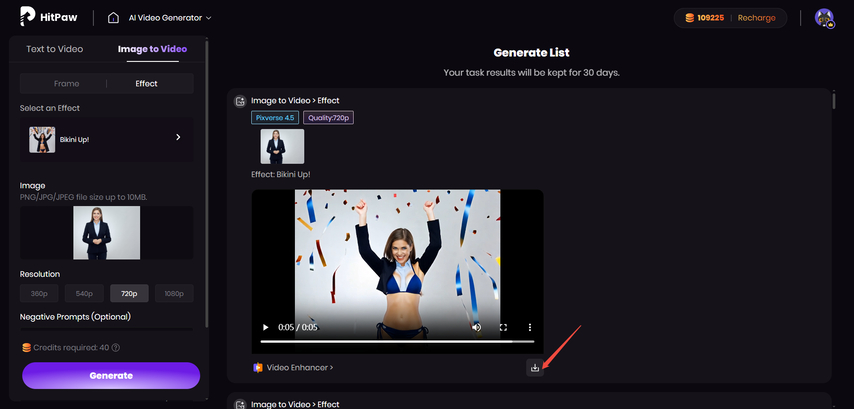The image size is (854, 409).
Task: Click the HitPaw logo
Action: [x=48, y=17]
